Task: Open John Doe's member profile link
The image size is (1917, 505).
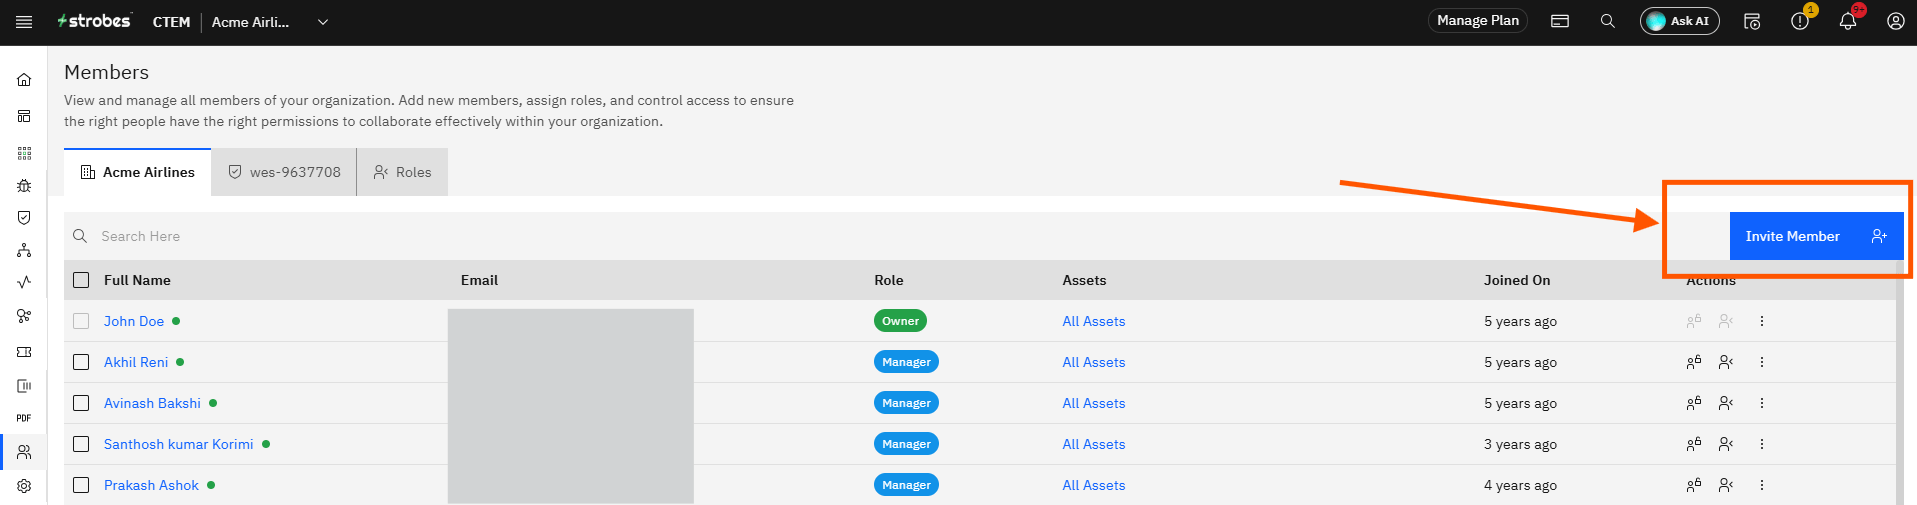Action: click(x=134, y=321)
